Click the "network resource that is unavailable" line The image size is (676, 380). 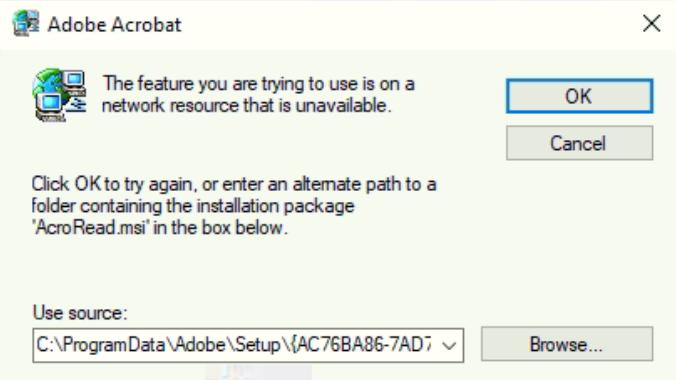[x=247, y=105]
